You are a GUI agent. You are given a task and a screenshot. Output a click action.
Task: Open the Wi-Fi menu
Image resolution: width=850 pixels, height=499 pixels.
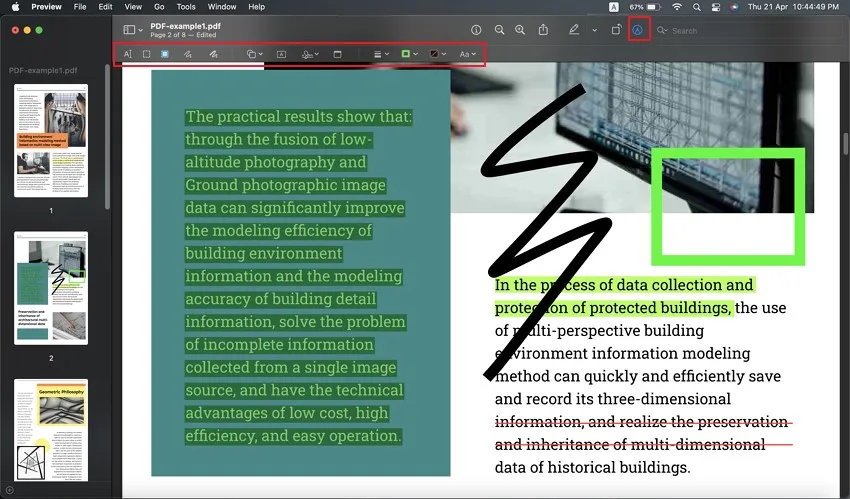click(677, 7)
